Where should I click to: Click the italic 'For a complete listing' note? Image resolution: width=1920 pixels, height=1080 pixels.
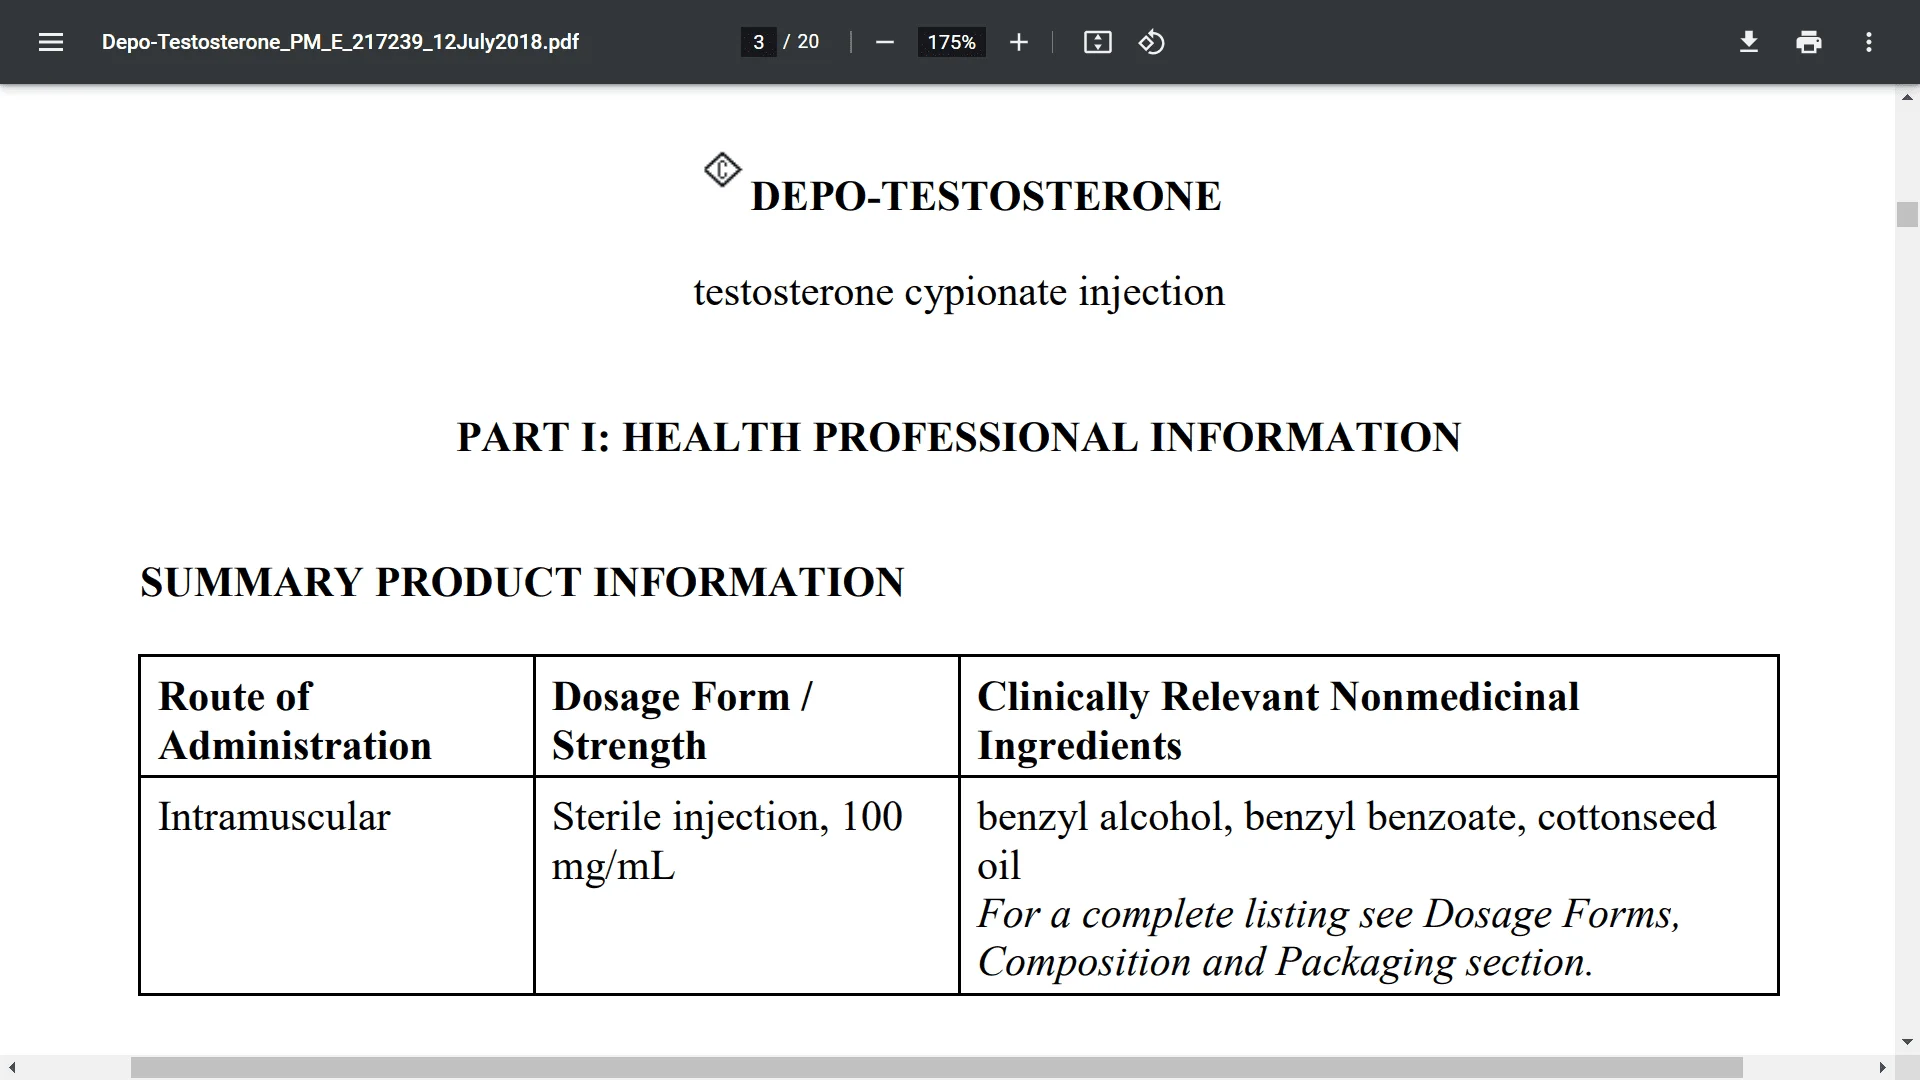pos(1328,938)
